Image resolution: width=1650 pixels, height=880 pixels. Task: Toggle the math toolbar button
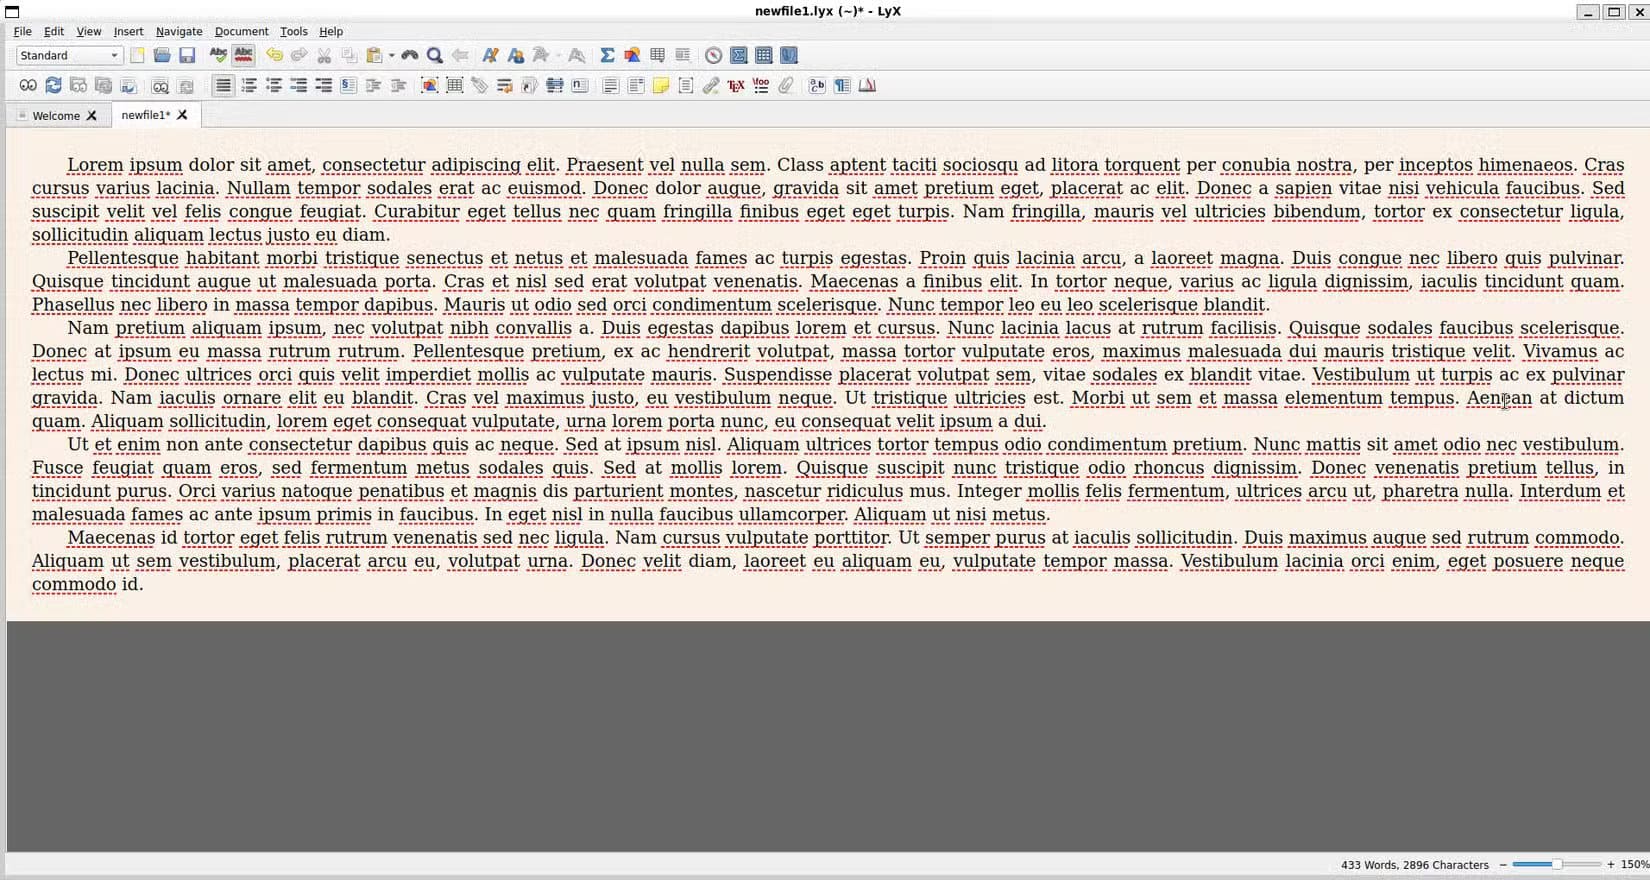point(739,56)
